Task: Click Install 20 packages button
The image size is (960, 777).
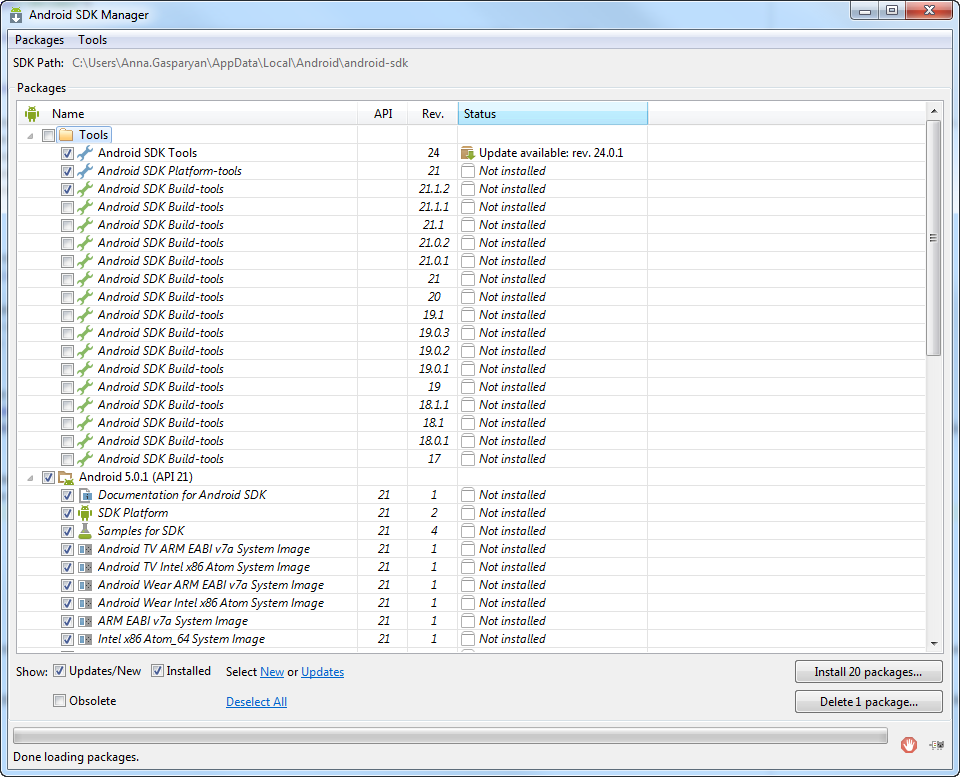Action: 868,672
